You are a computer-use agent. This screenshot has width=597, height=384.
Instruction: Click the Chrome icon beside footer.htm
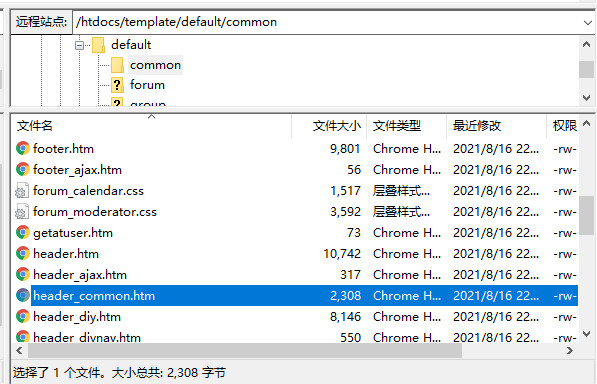tap(22, 148)
